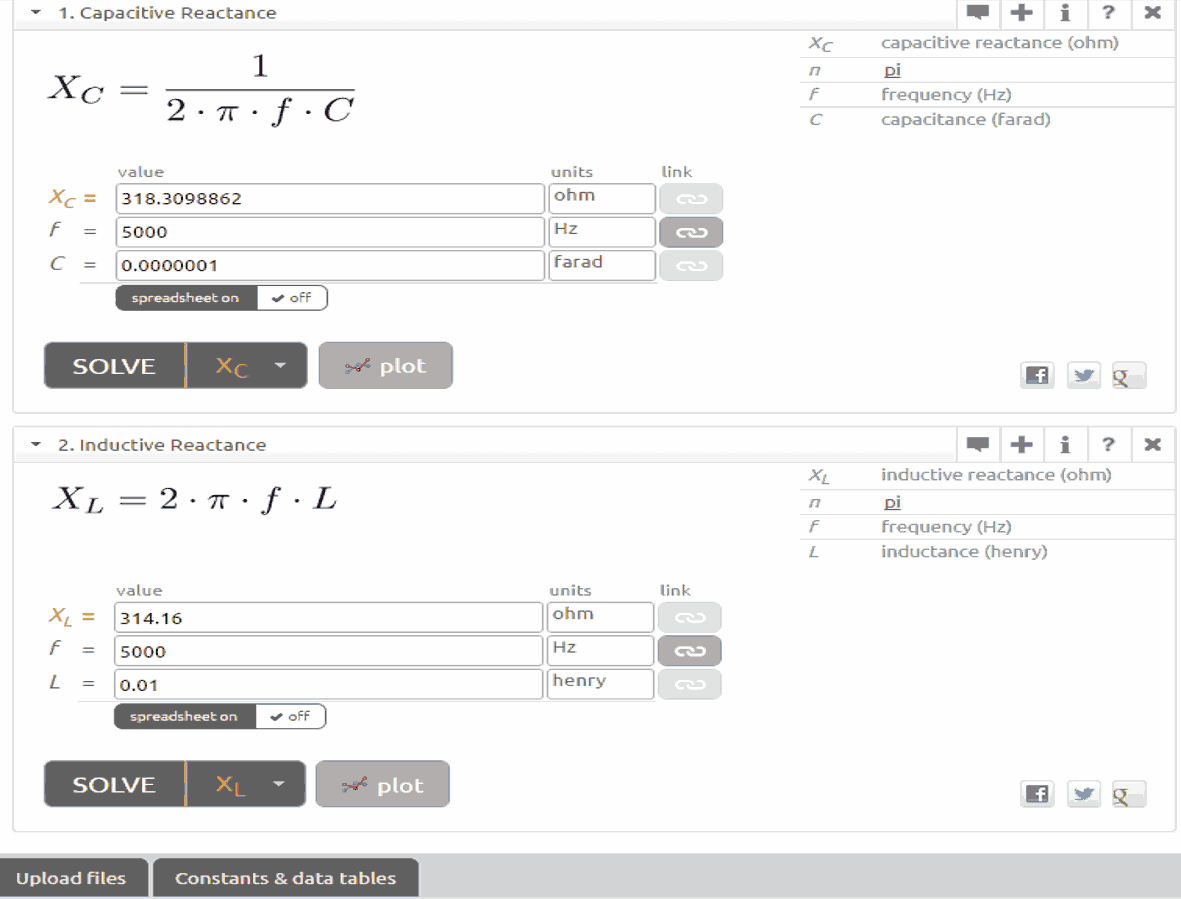Click link icon for capacitance C row

click(x=690, y=265)
